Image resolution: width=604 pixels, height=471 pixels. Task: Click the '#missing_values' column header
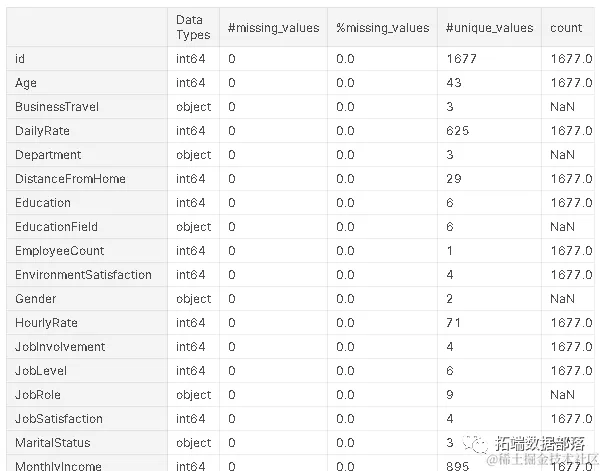click(x=273, y=28)
